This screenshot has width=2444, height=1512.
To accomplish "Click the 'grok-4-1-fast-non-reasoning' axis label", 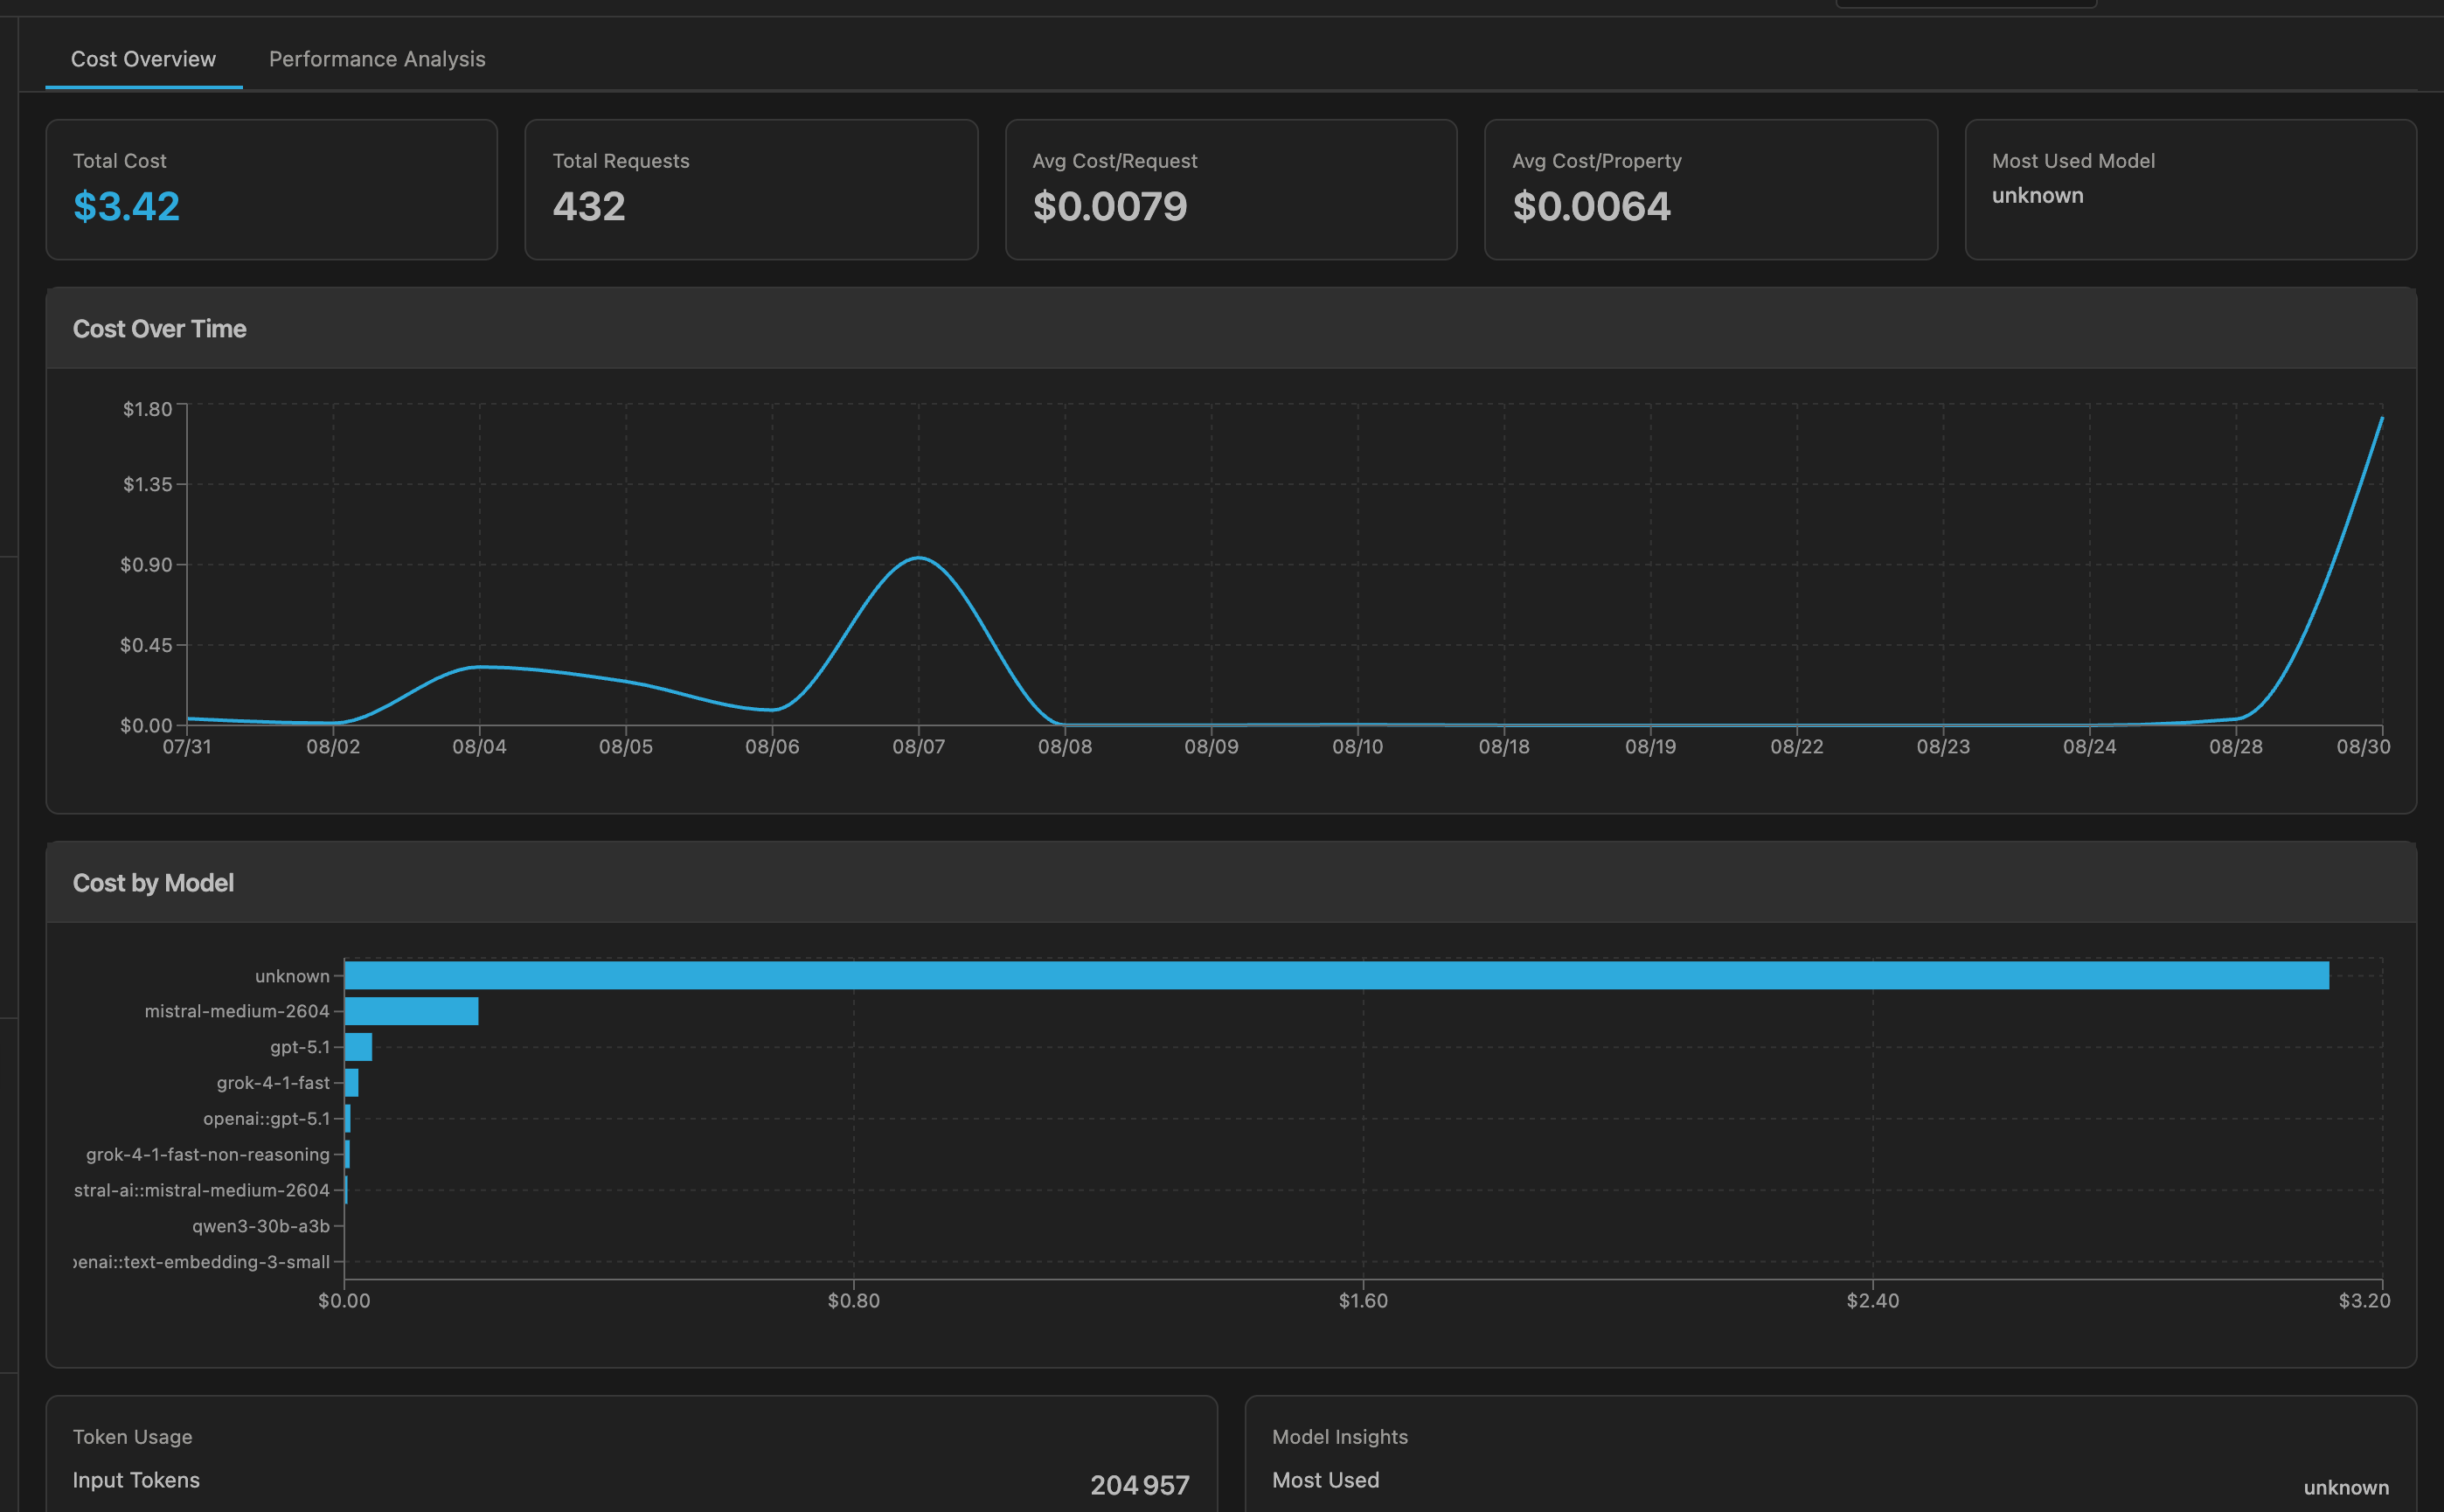I will pyautogui.click(x=208, y=1154).
